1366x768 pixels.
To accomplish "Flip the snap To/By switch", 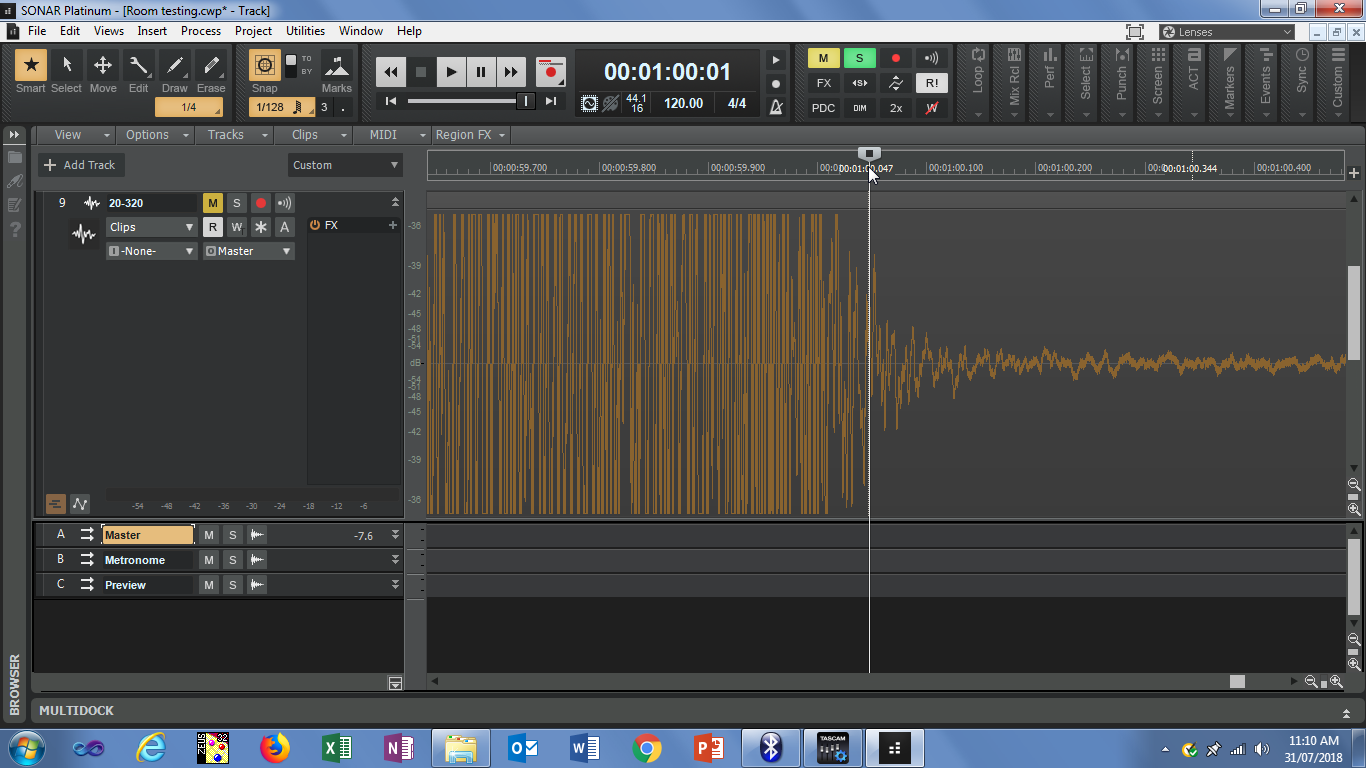I will click(291, 66).
